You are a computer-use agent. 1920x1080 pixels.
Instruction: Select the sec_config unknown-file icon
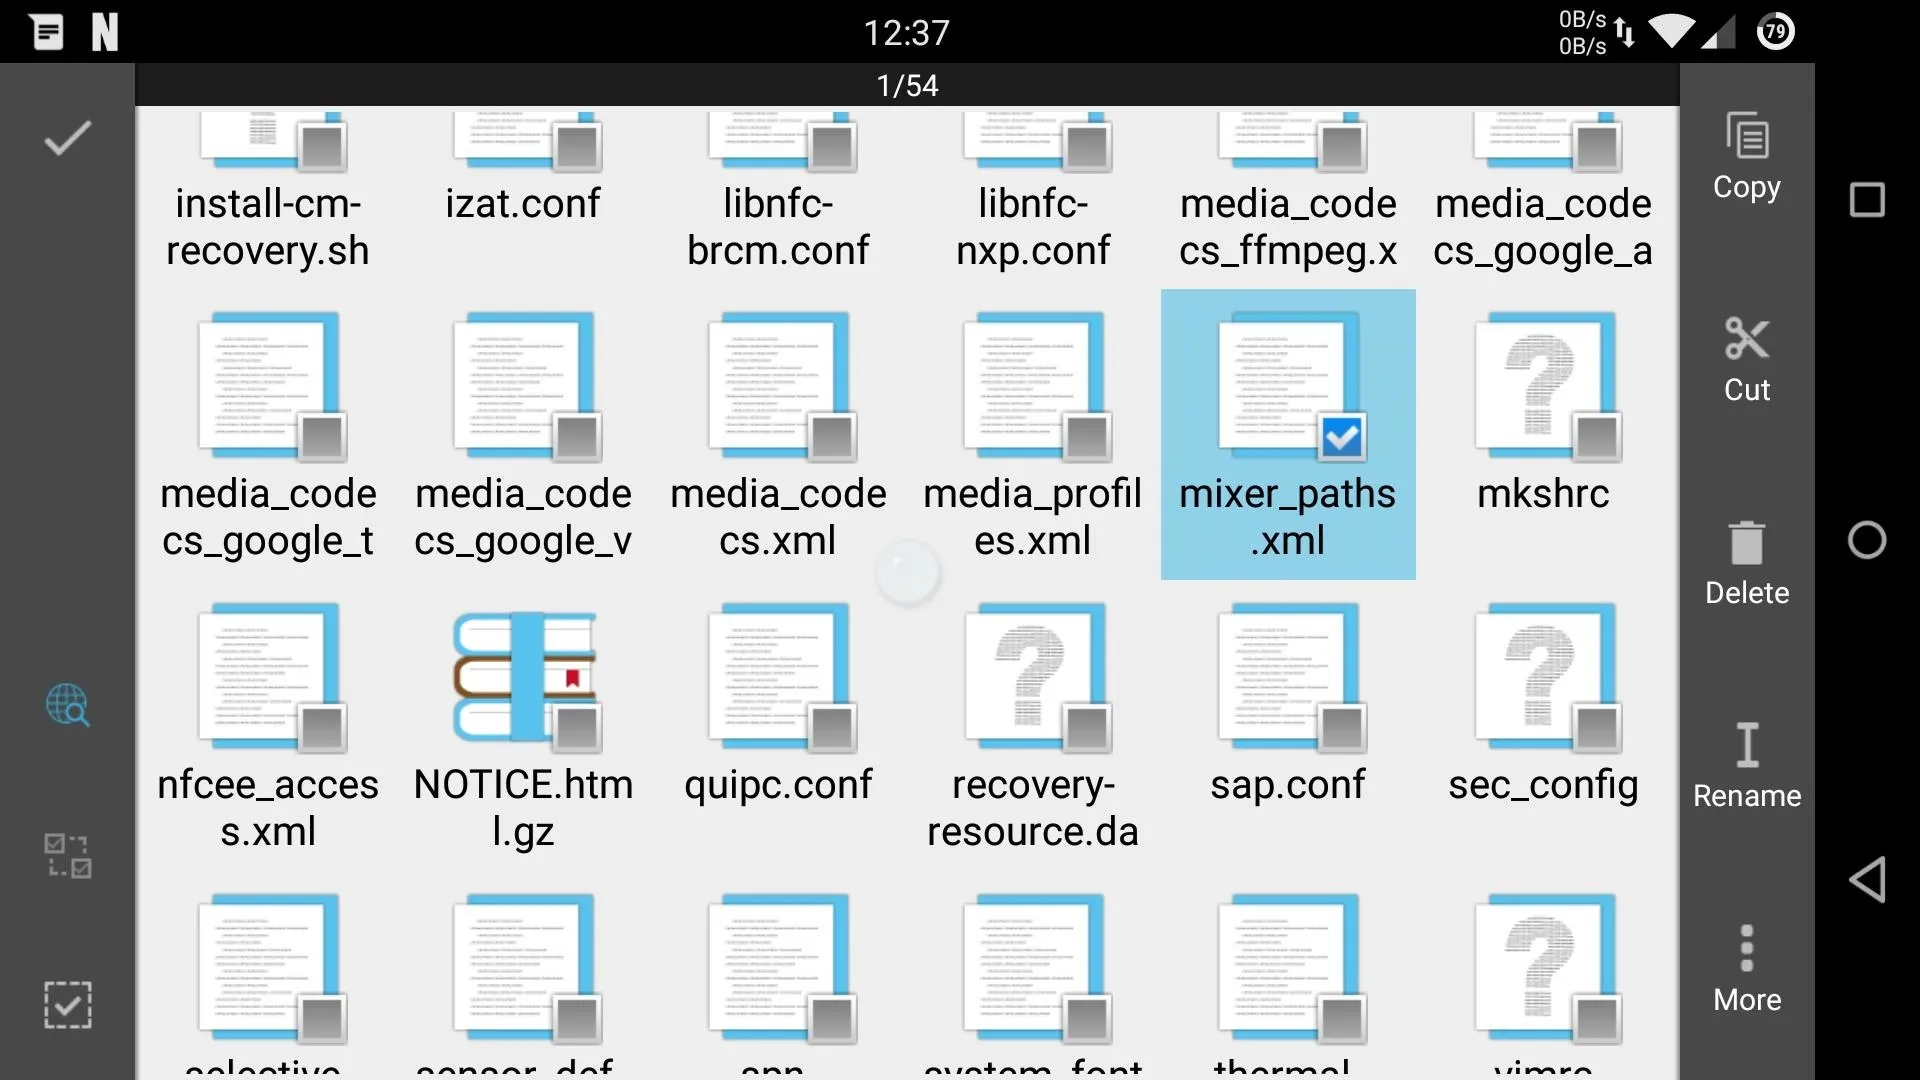point(1545,676)
